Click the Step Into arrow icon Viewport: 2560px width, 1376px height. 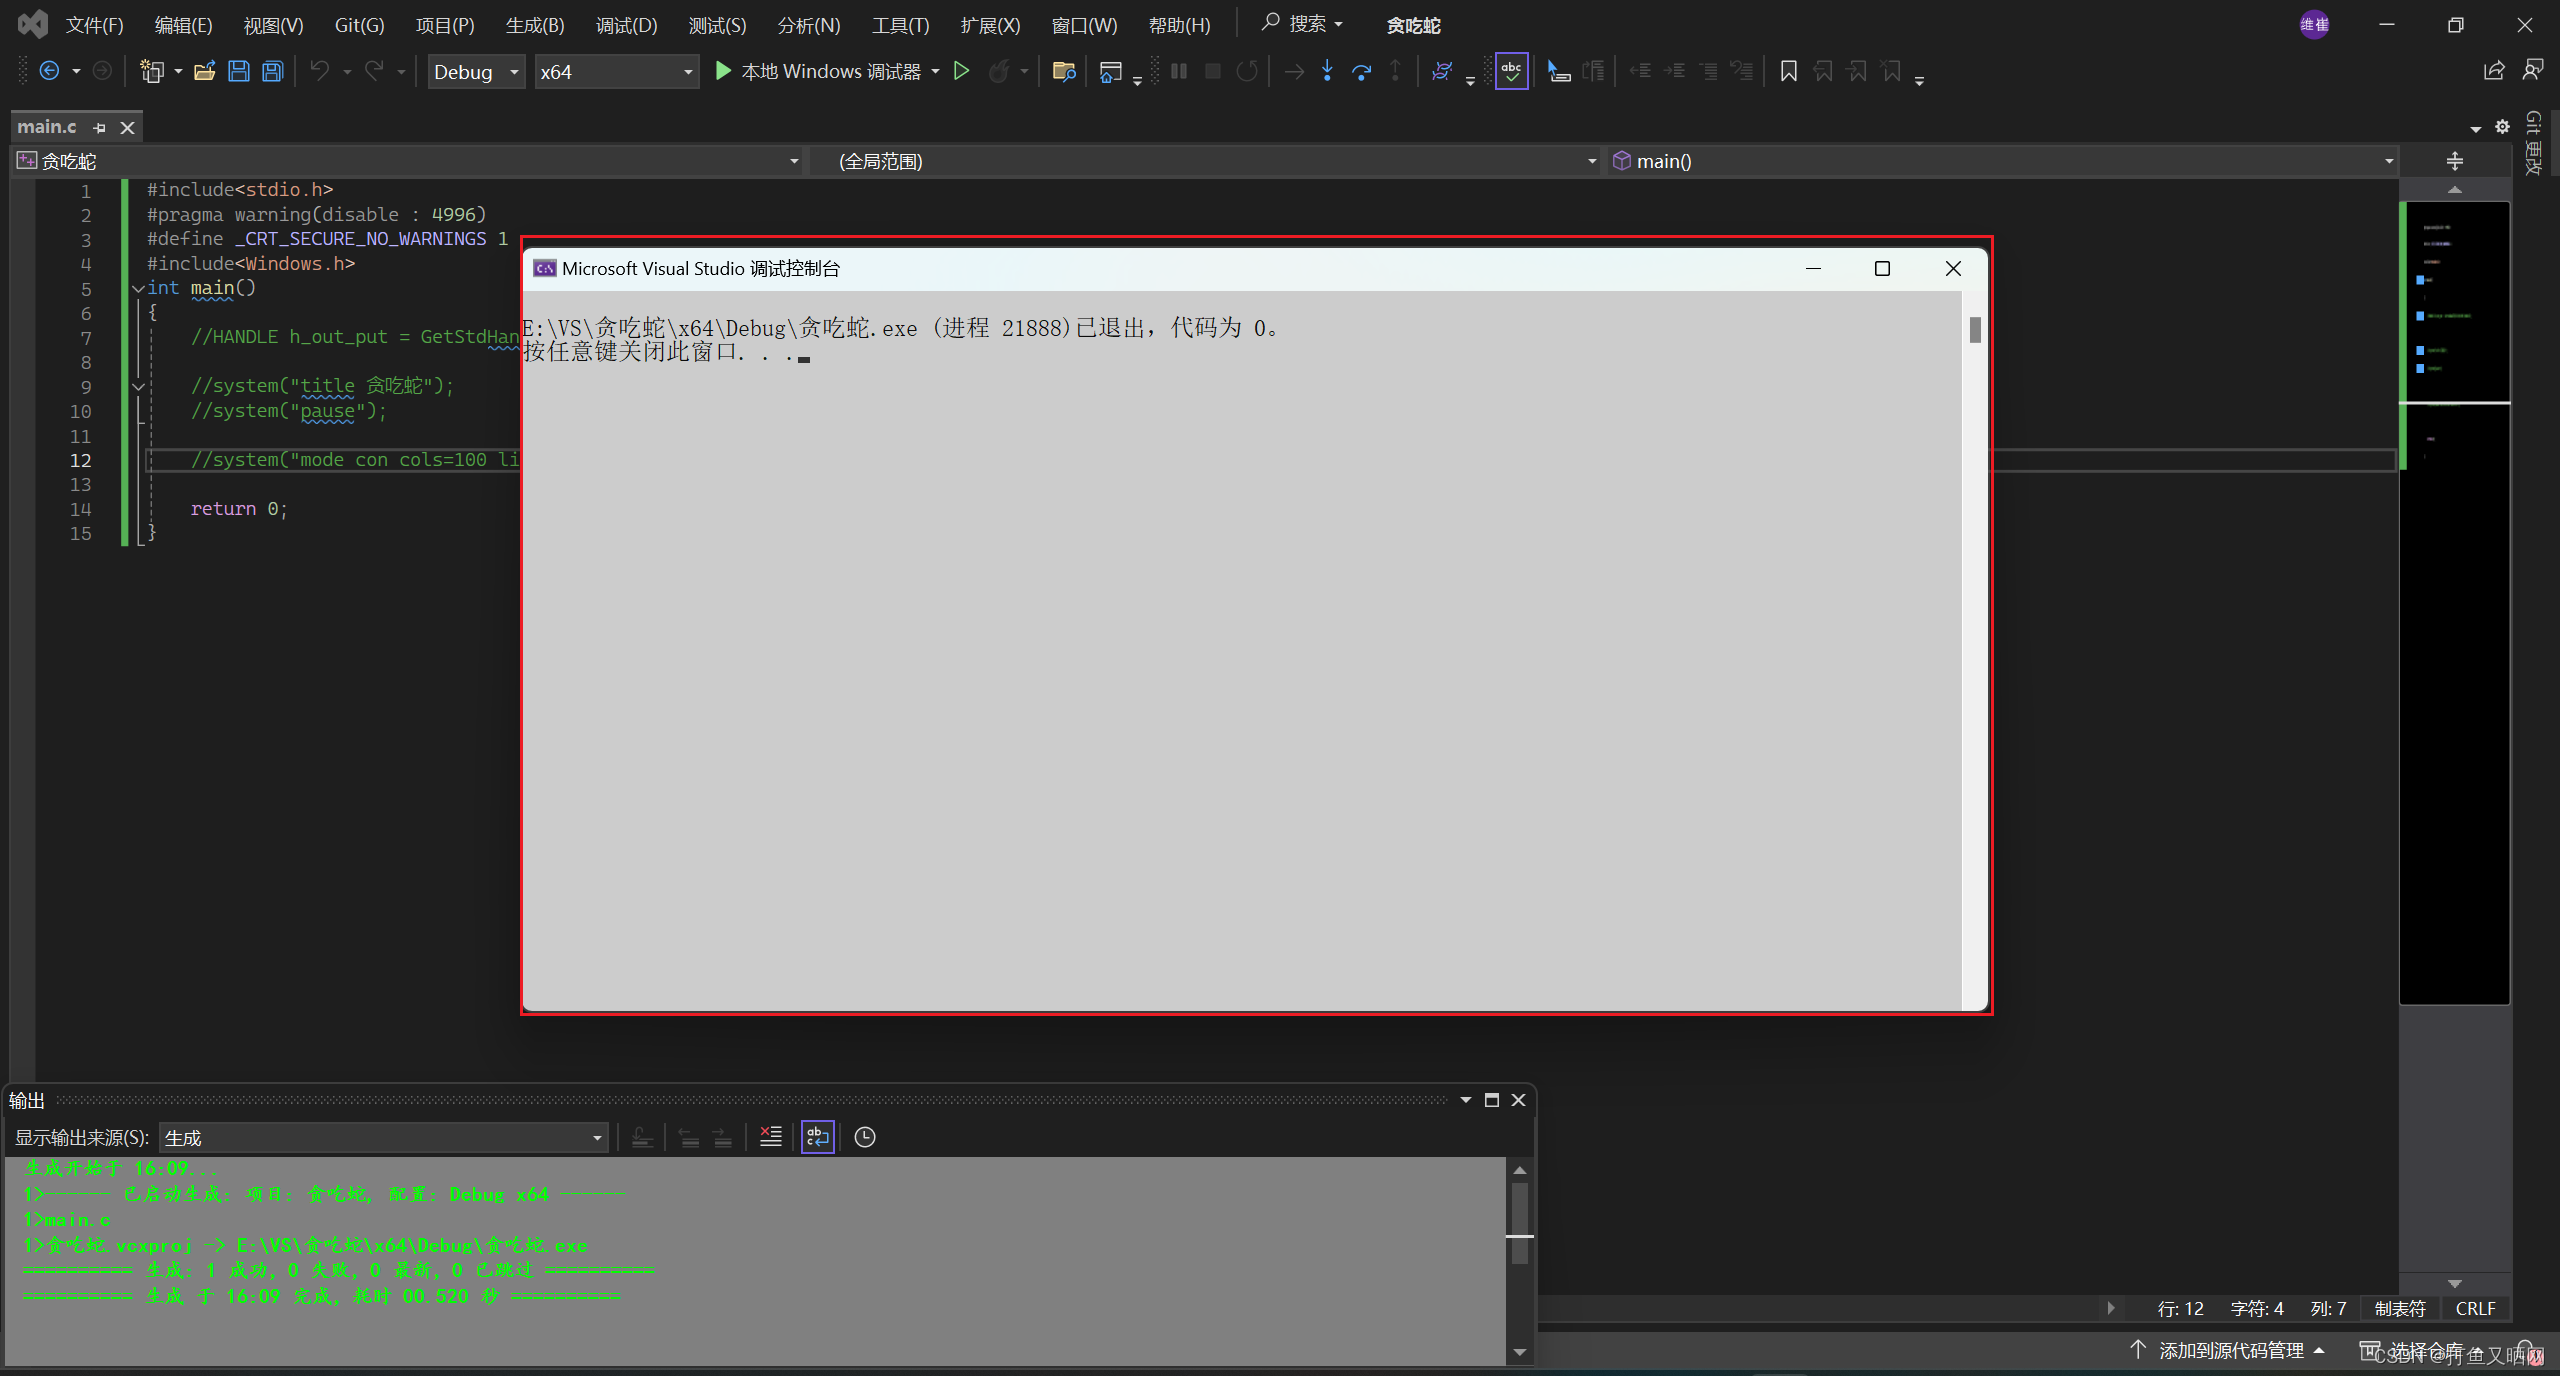1327,71
